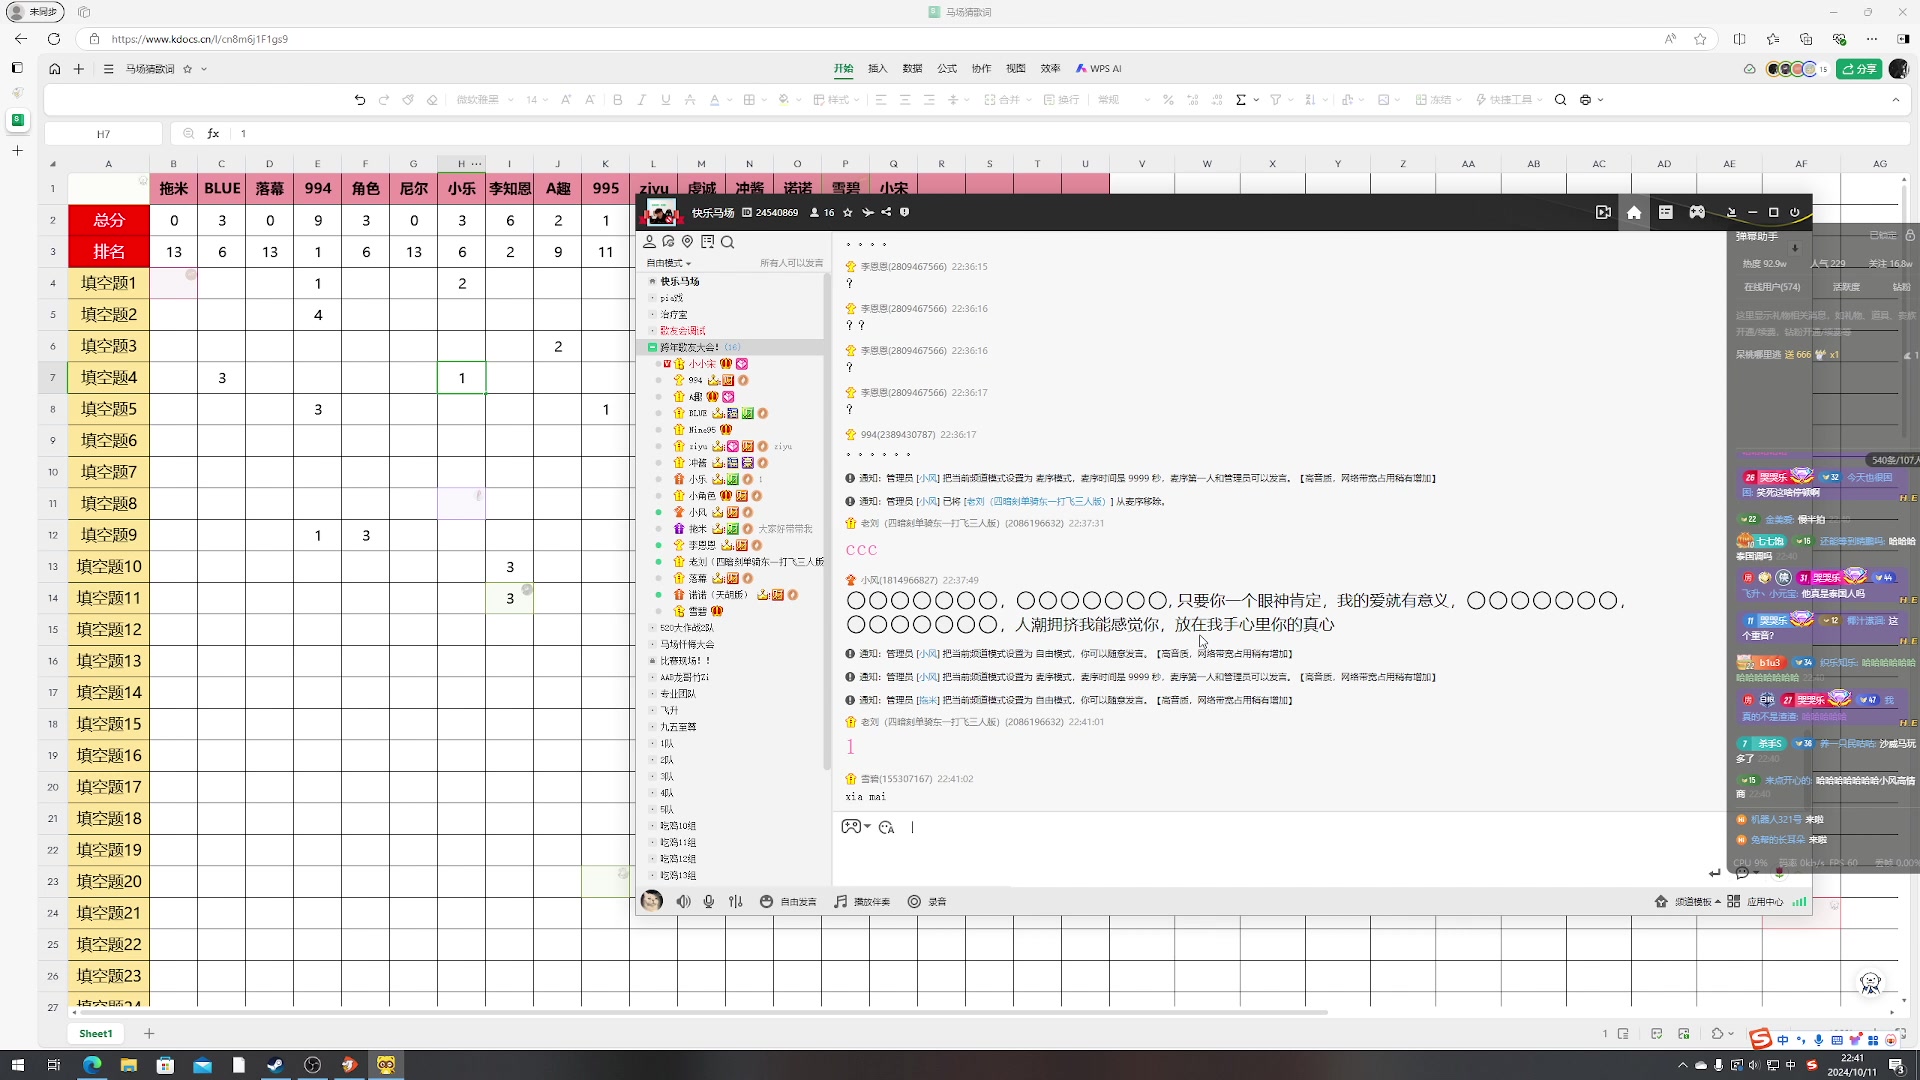Viewport: 1920px width, 1080px height.
Task: Click the channel search magnifier icon
Action: click(x=728, y=242)
